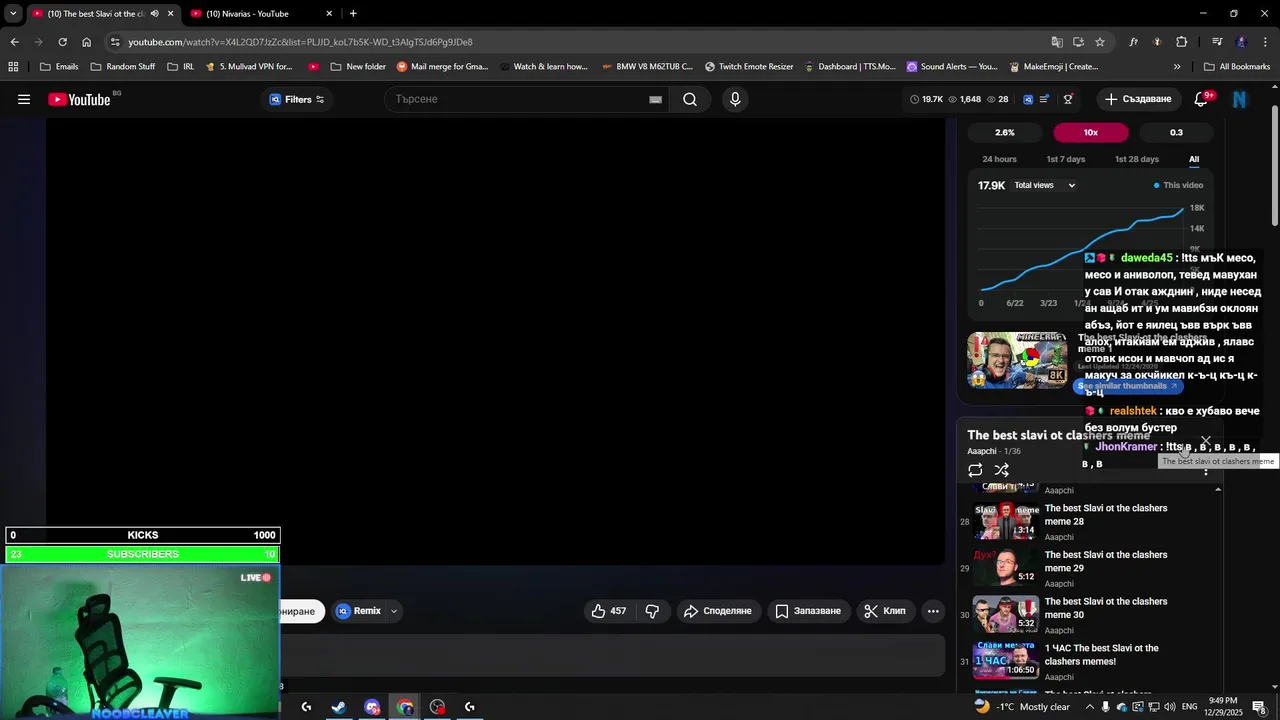Open the N channel avatar menu
1280x720 pixels.
point(1240,99)
